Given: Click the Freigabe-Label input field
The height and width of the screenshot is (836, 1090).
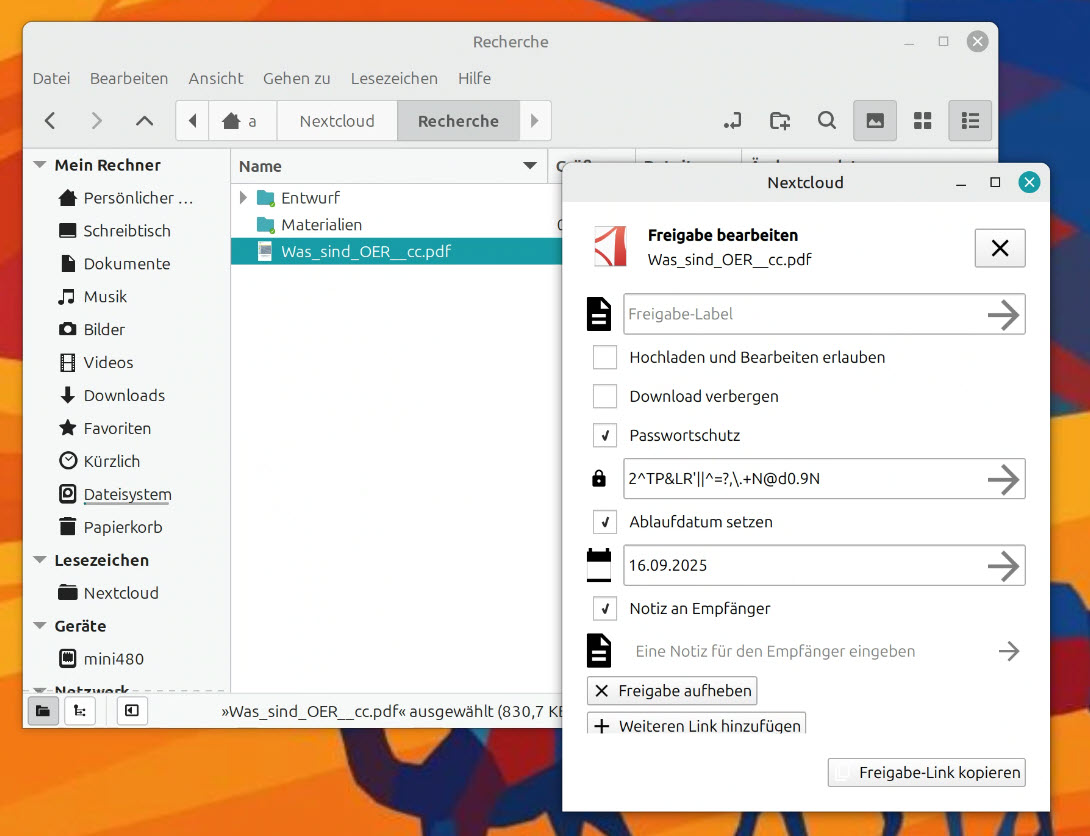Looking at the screenshot, I should (x=800, y=314).
